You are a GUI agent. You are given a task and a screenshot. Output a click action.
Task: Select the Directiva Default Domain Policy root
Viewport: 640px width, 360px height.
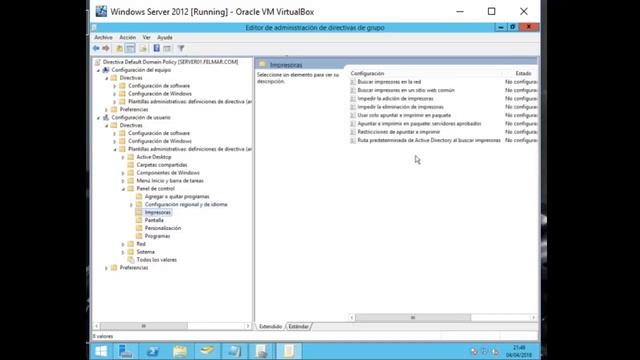coord(170,62)
